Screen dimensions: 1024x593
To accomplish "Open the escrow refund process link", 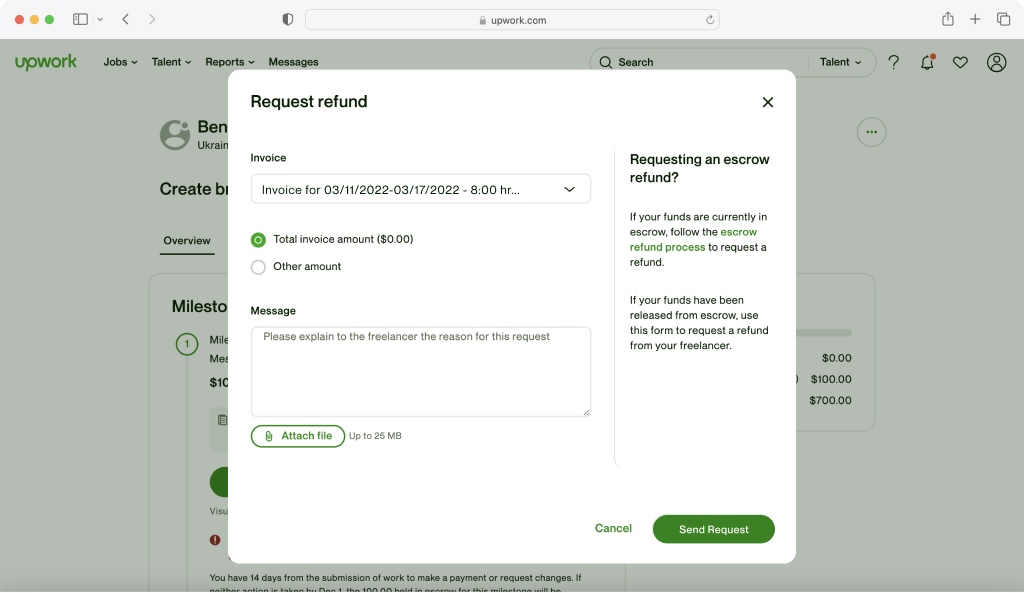I will click(x=667, y=247).
